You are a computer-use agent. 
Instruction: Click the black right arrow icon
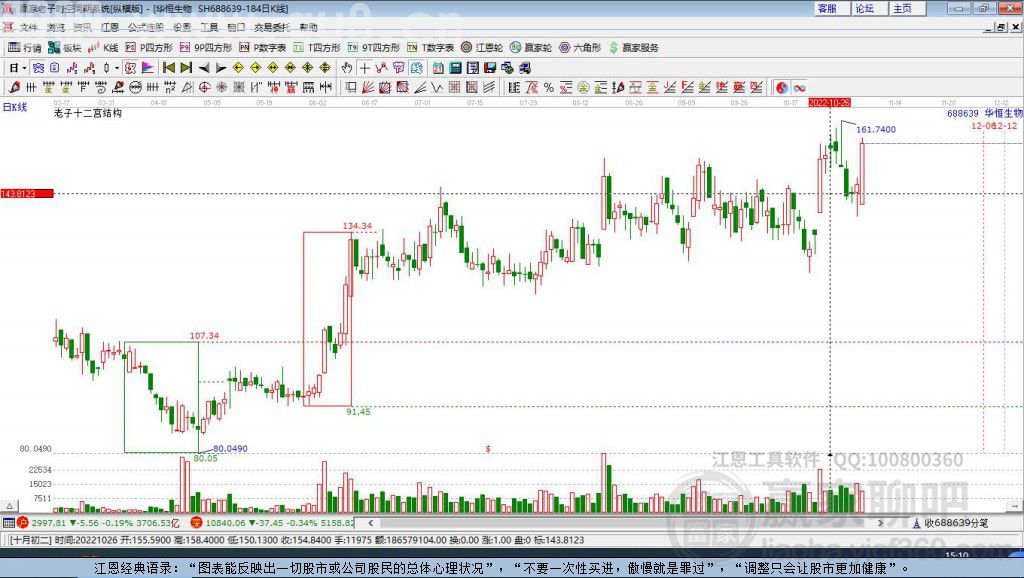pos(221,68)
